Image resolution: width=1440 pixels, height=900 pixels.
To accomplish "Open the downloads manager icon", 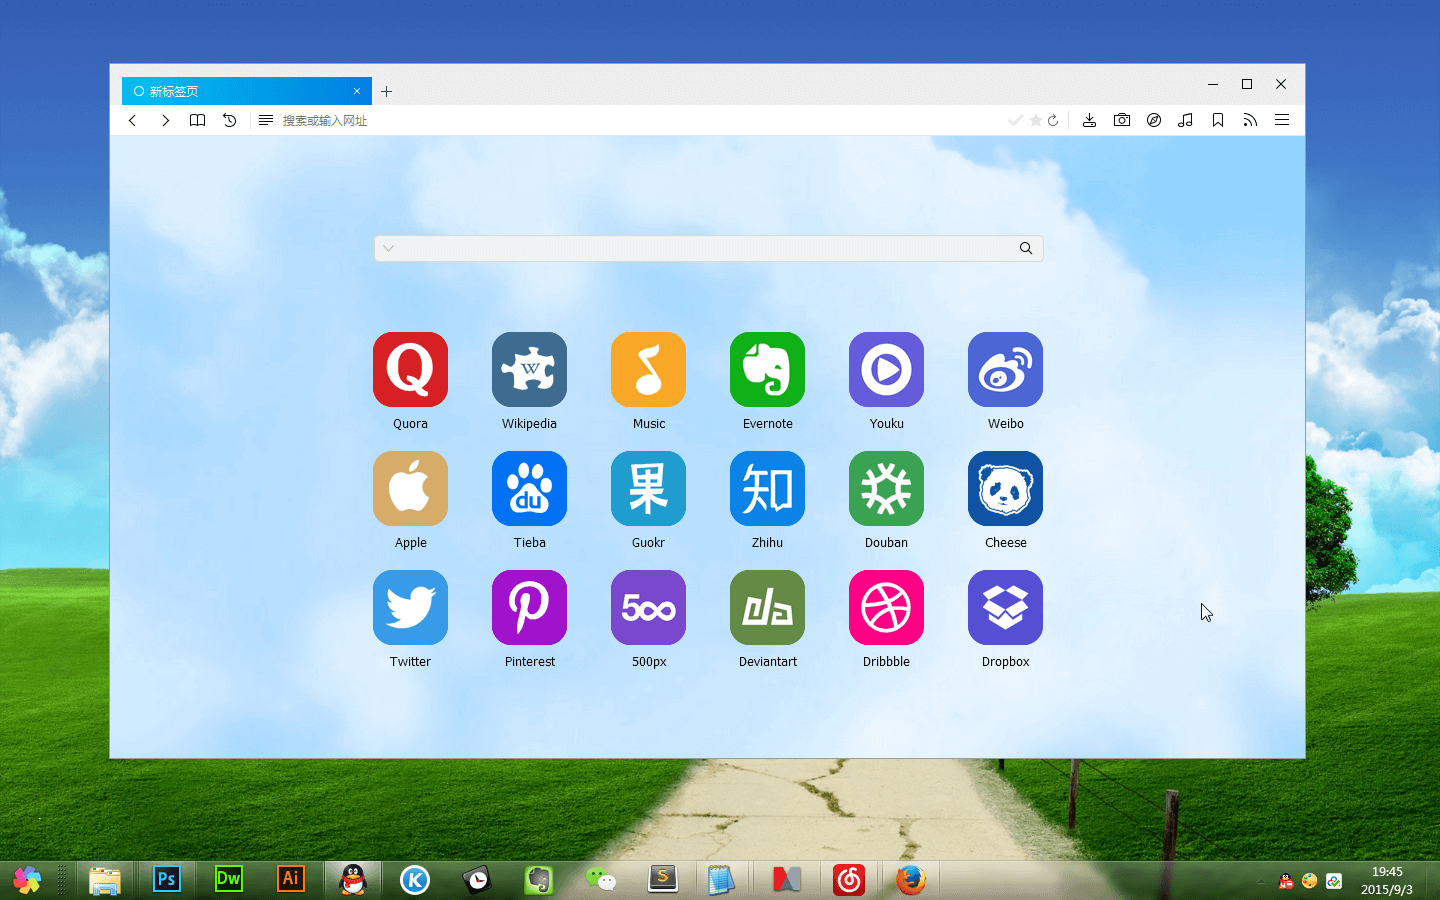I will pyautogui.click(x=1089, y=120).
